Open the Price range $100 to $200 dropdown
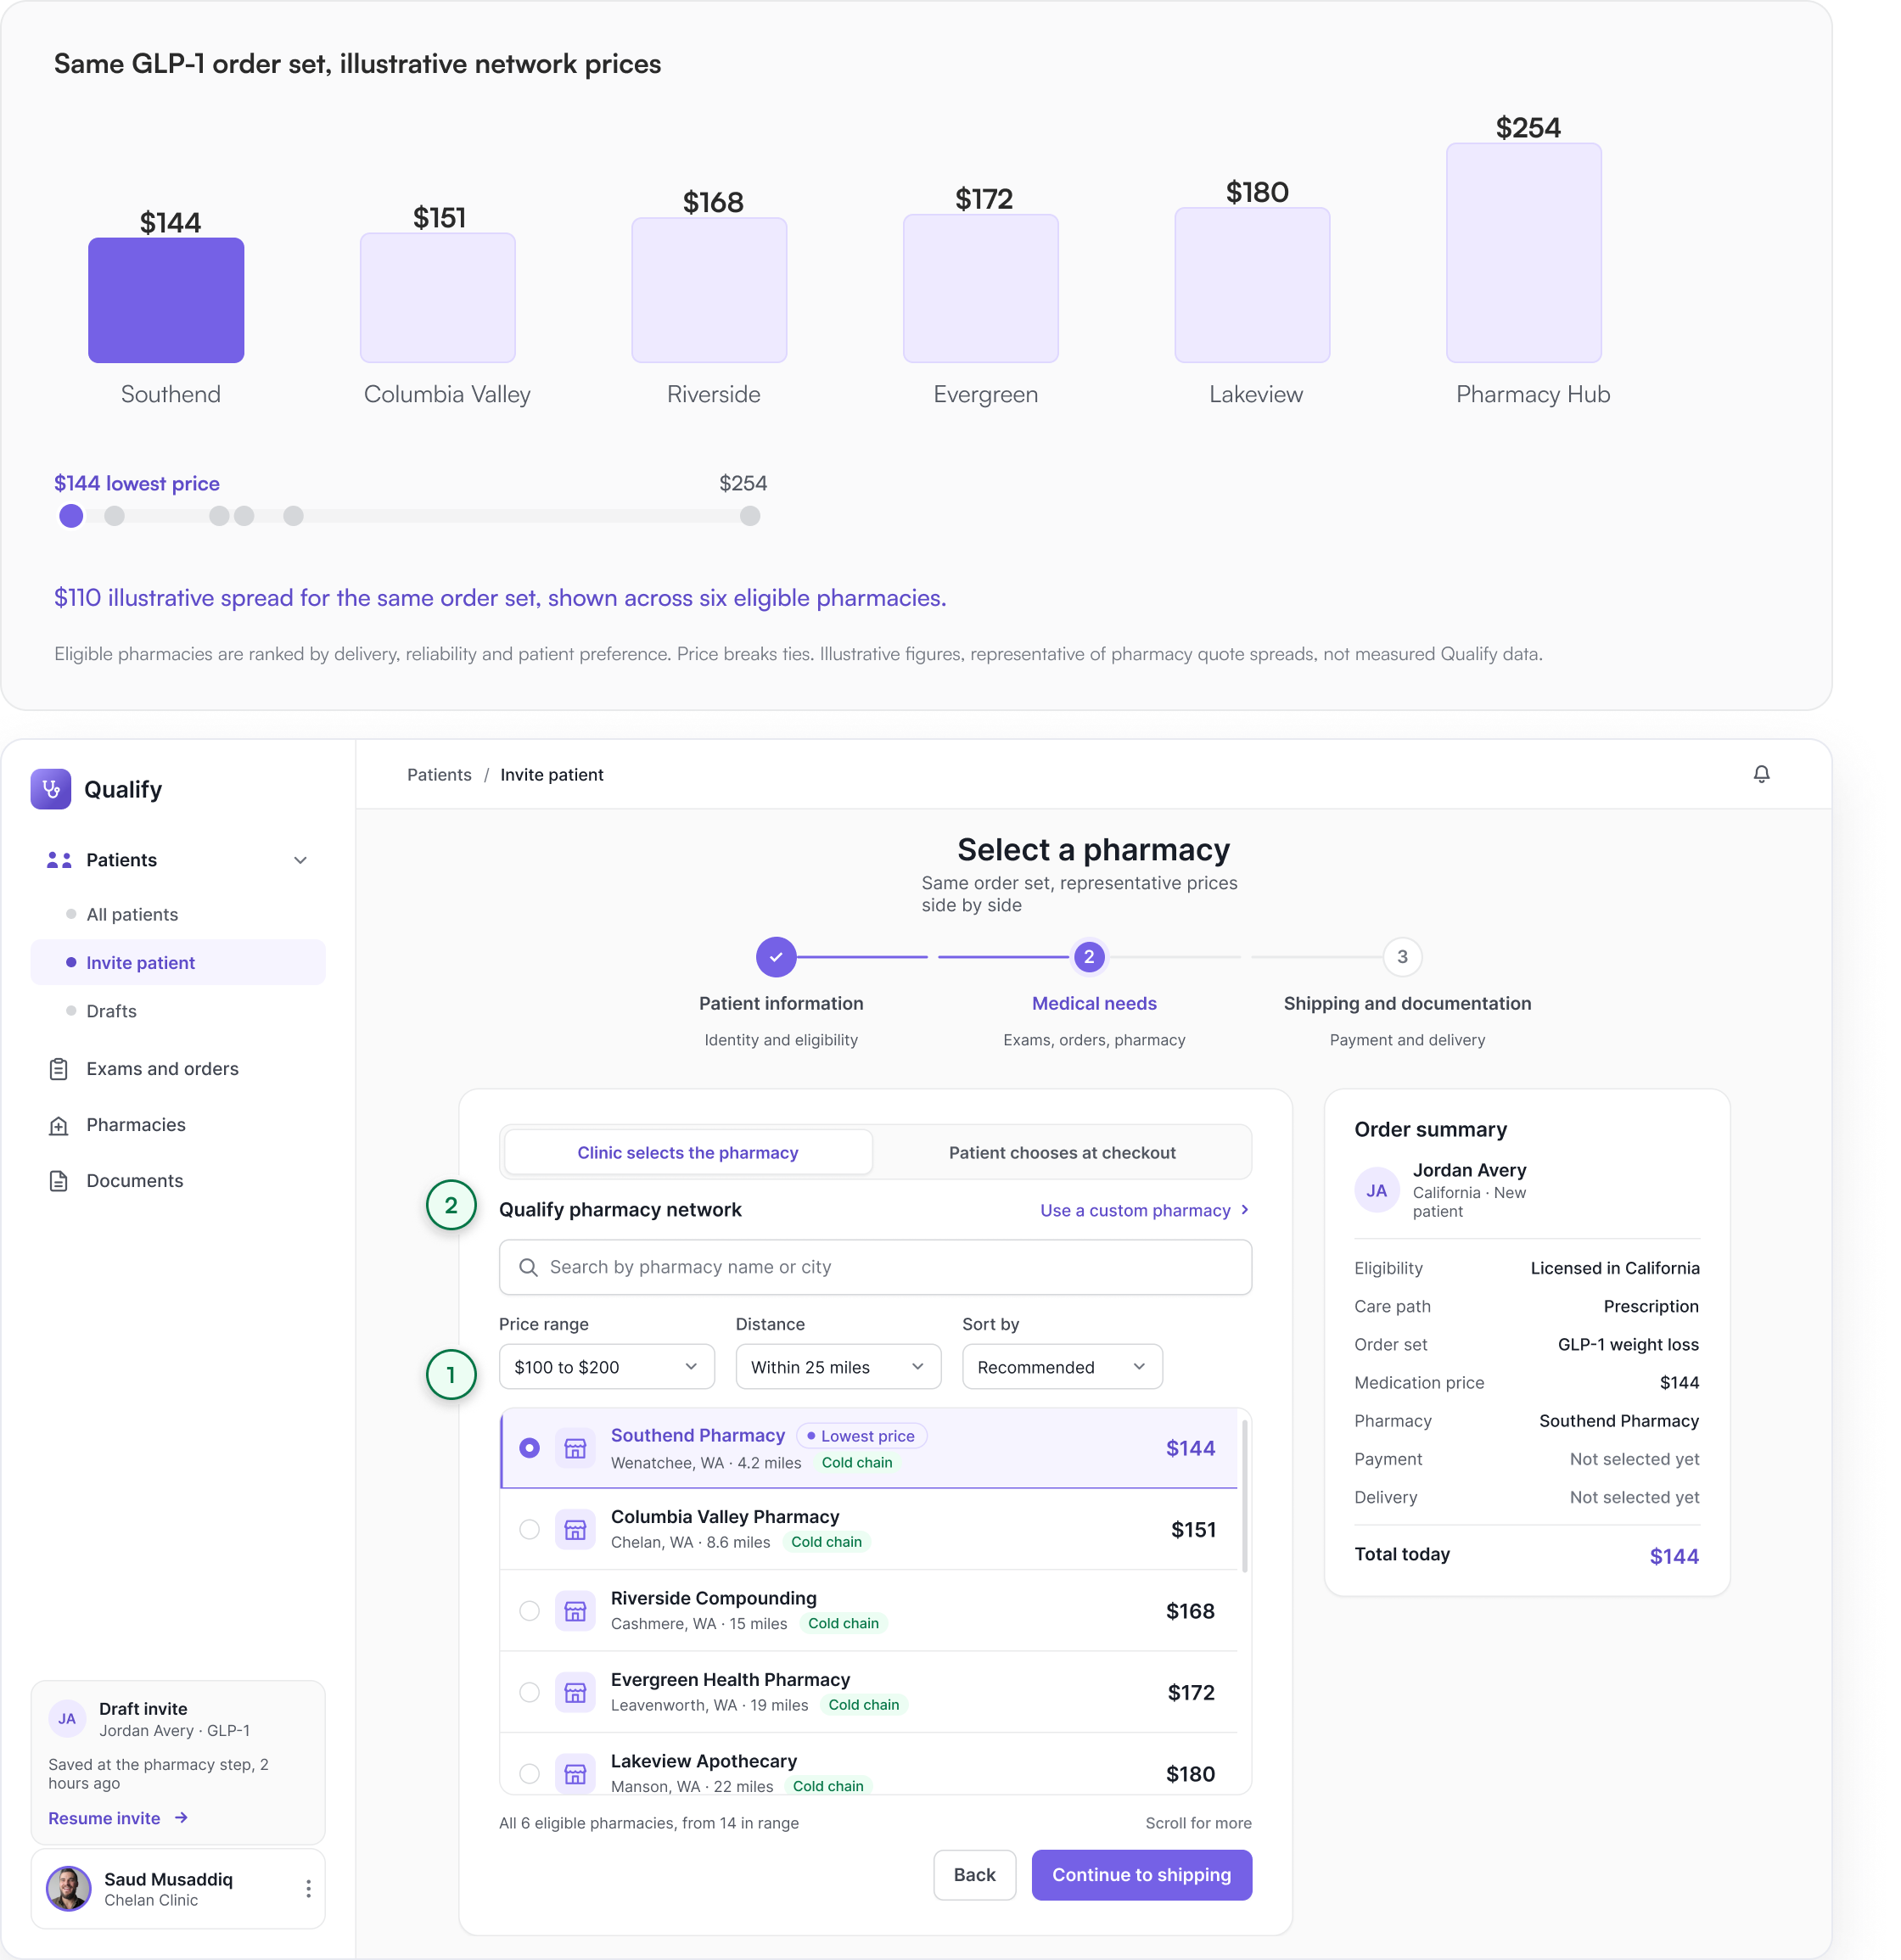 point(607,1367)
